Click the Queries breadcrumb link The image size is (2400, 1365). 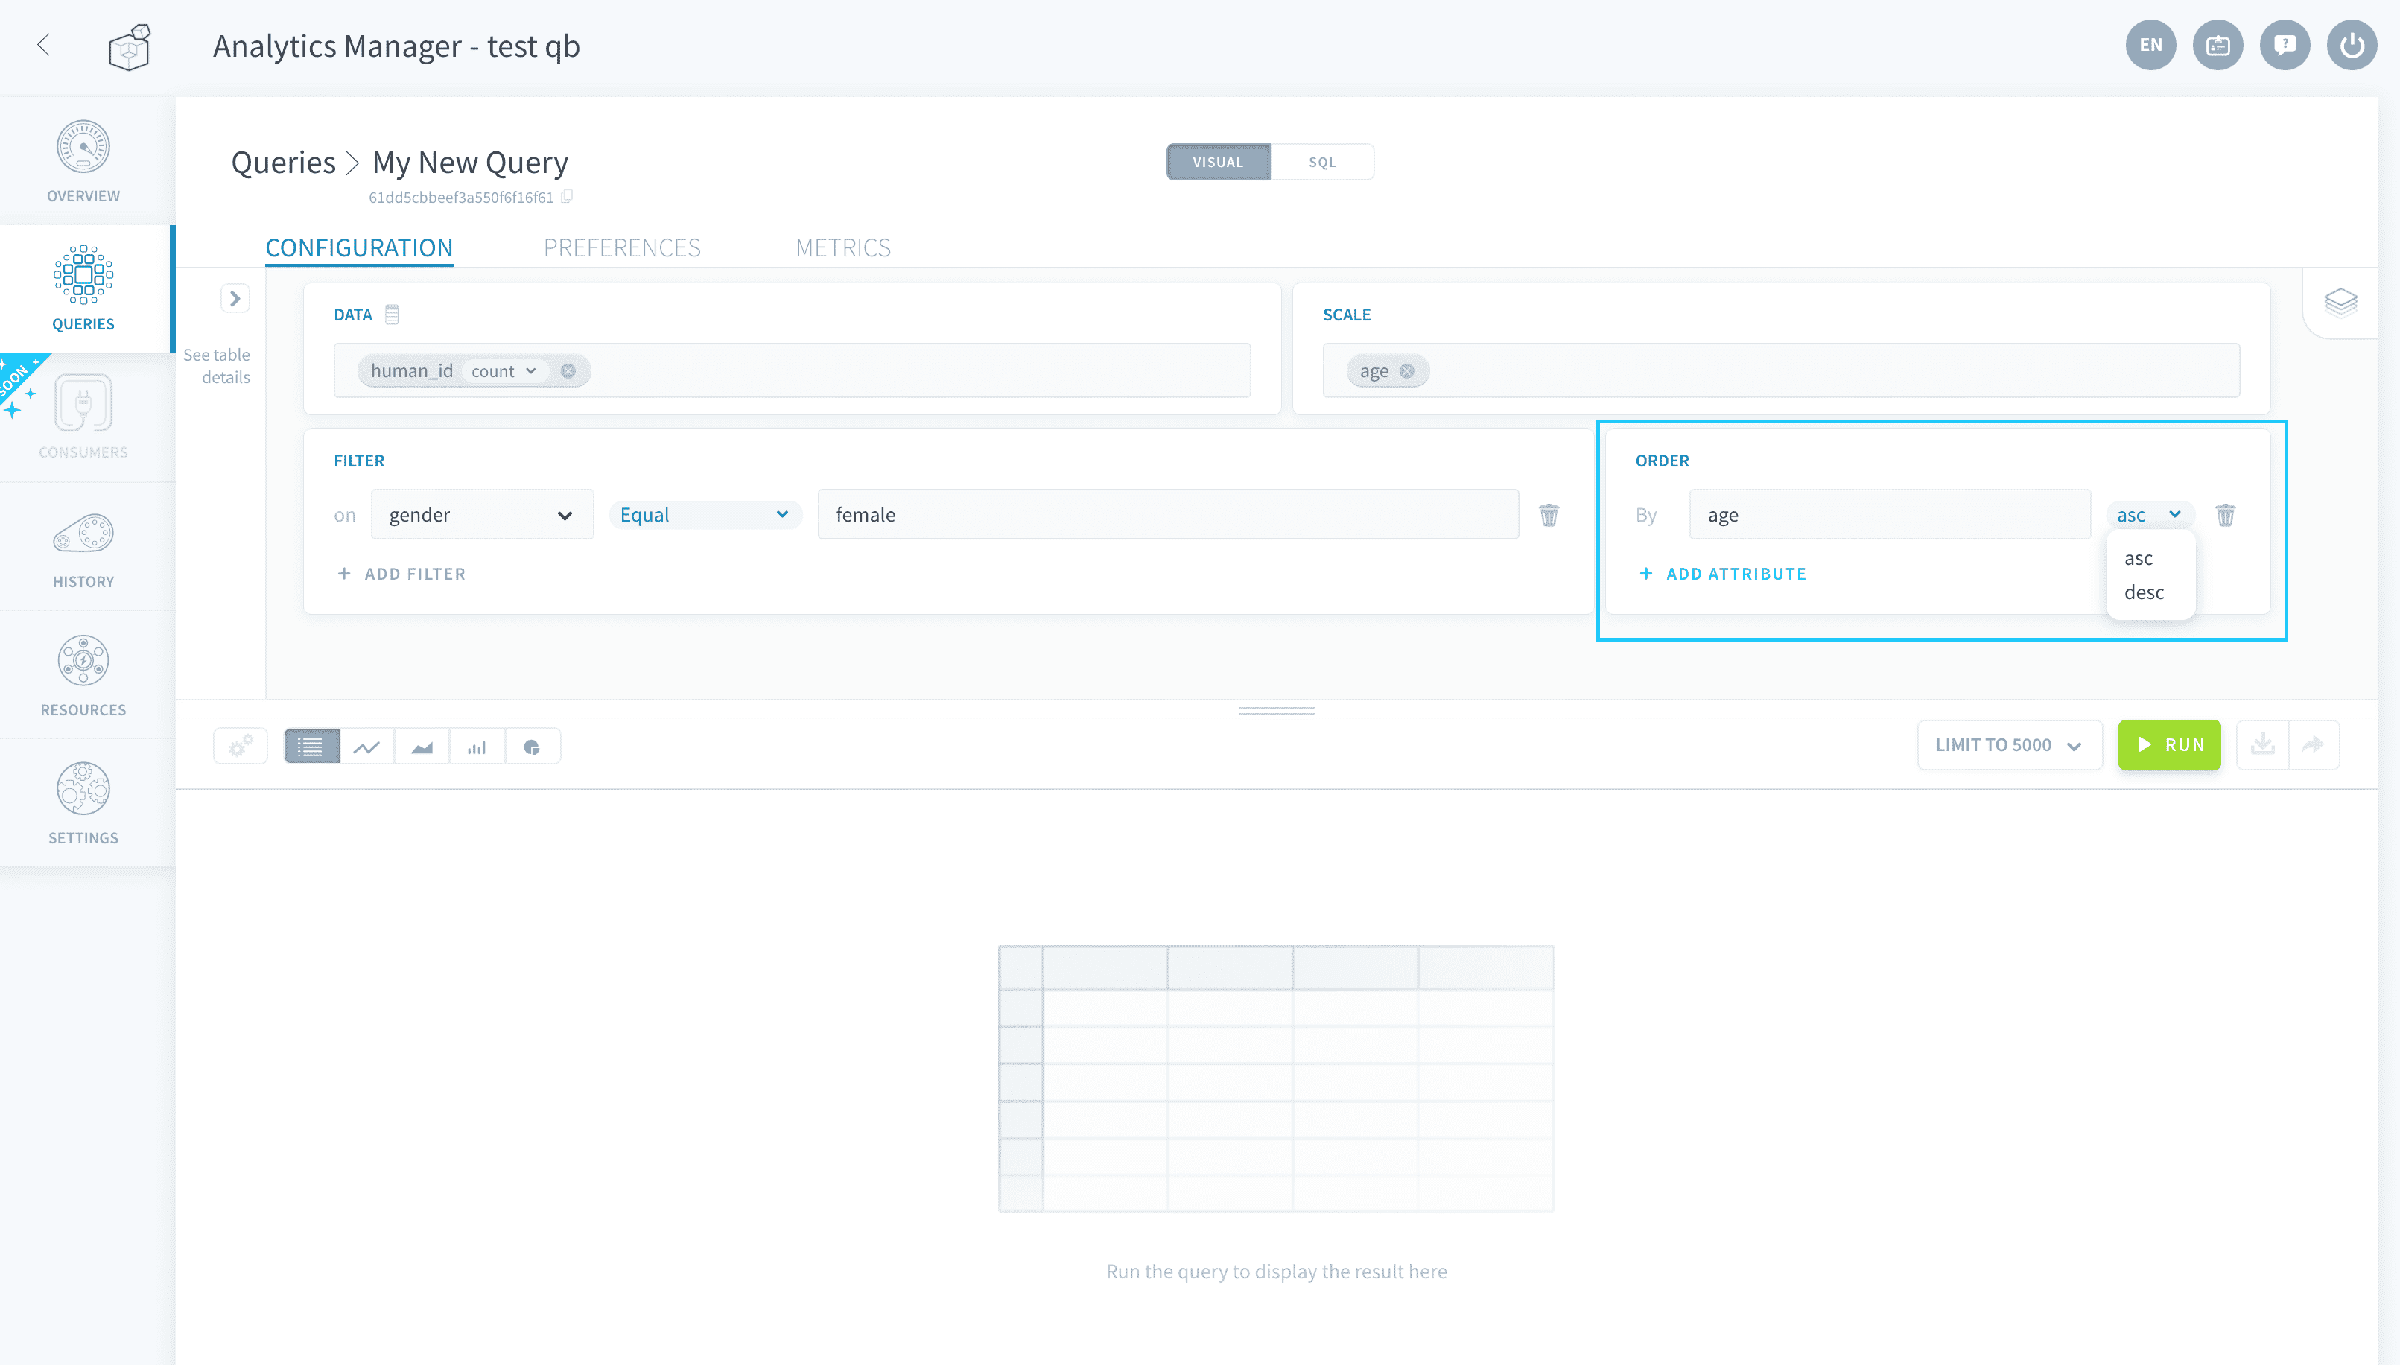pyautogui.click(x=283, y=162)
